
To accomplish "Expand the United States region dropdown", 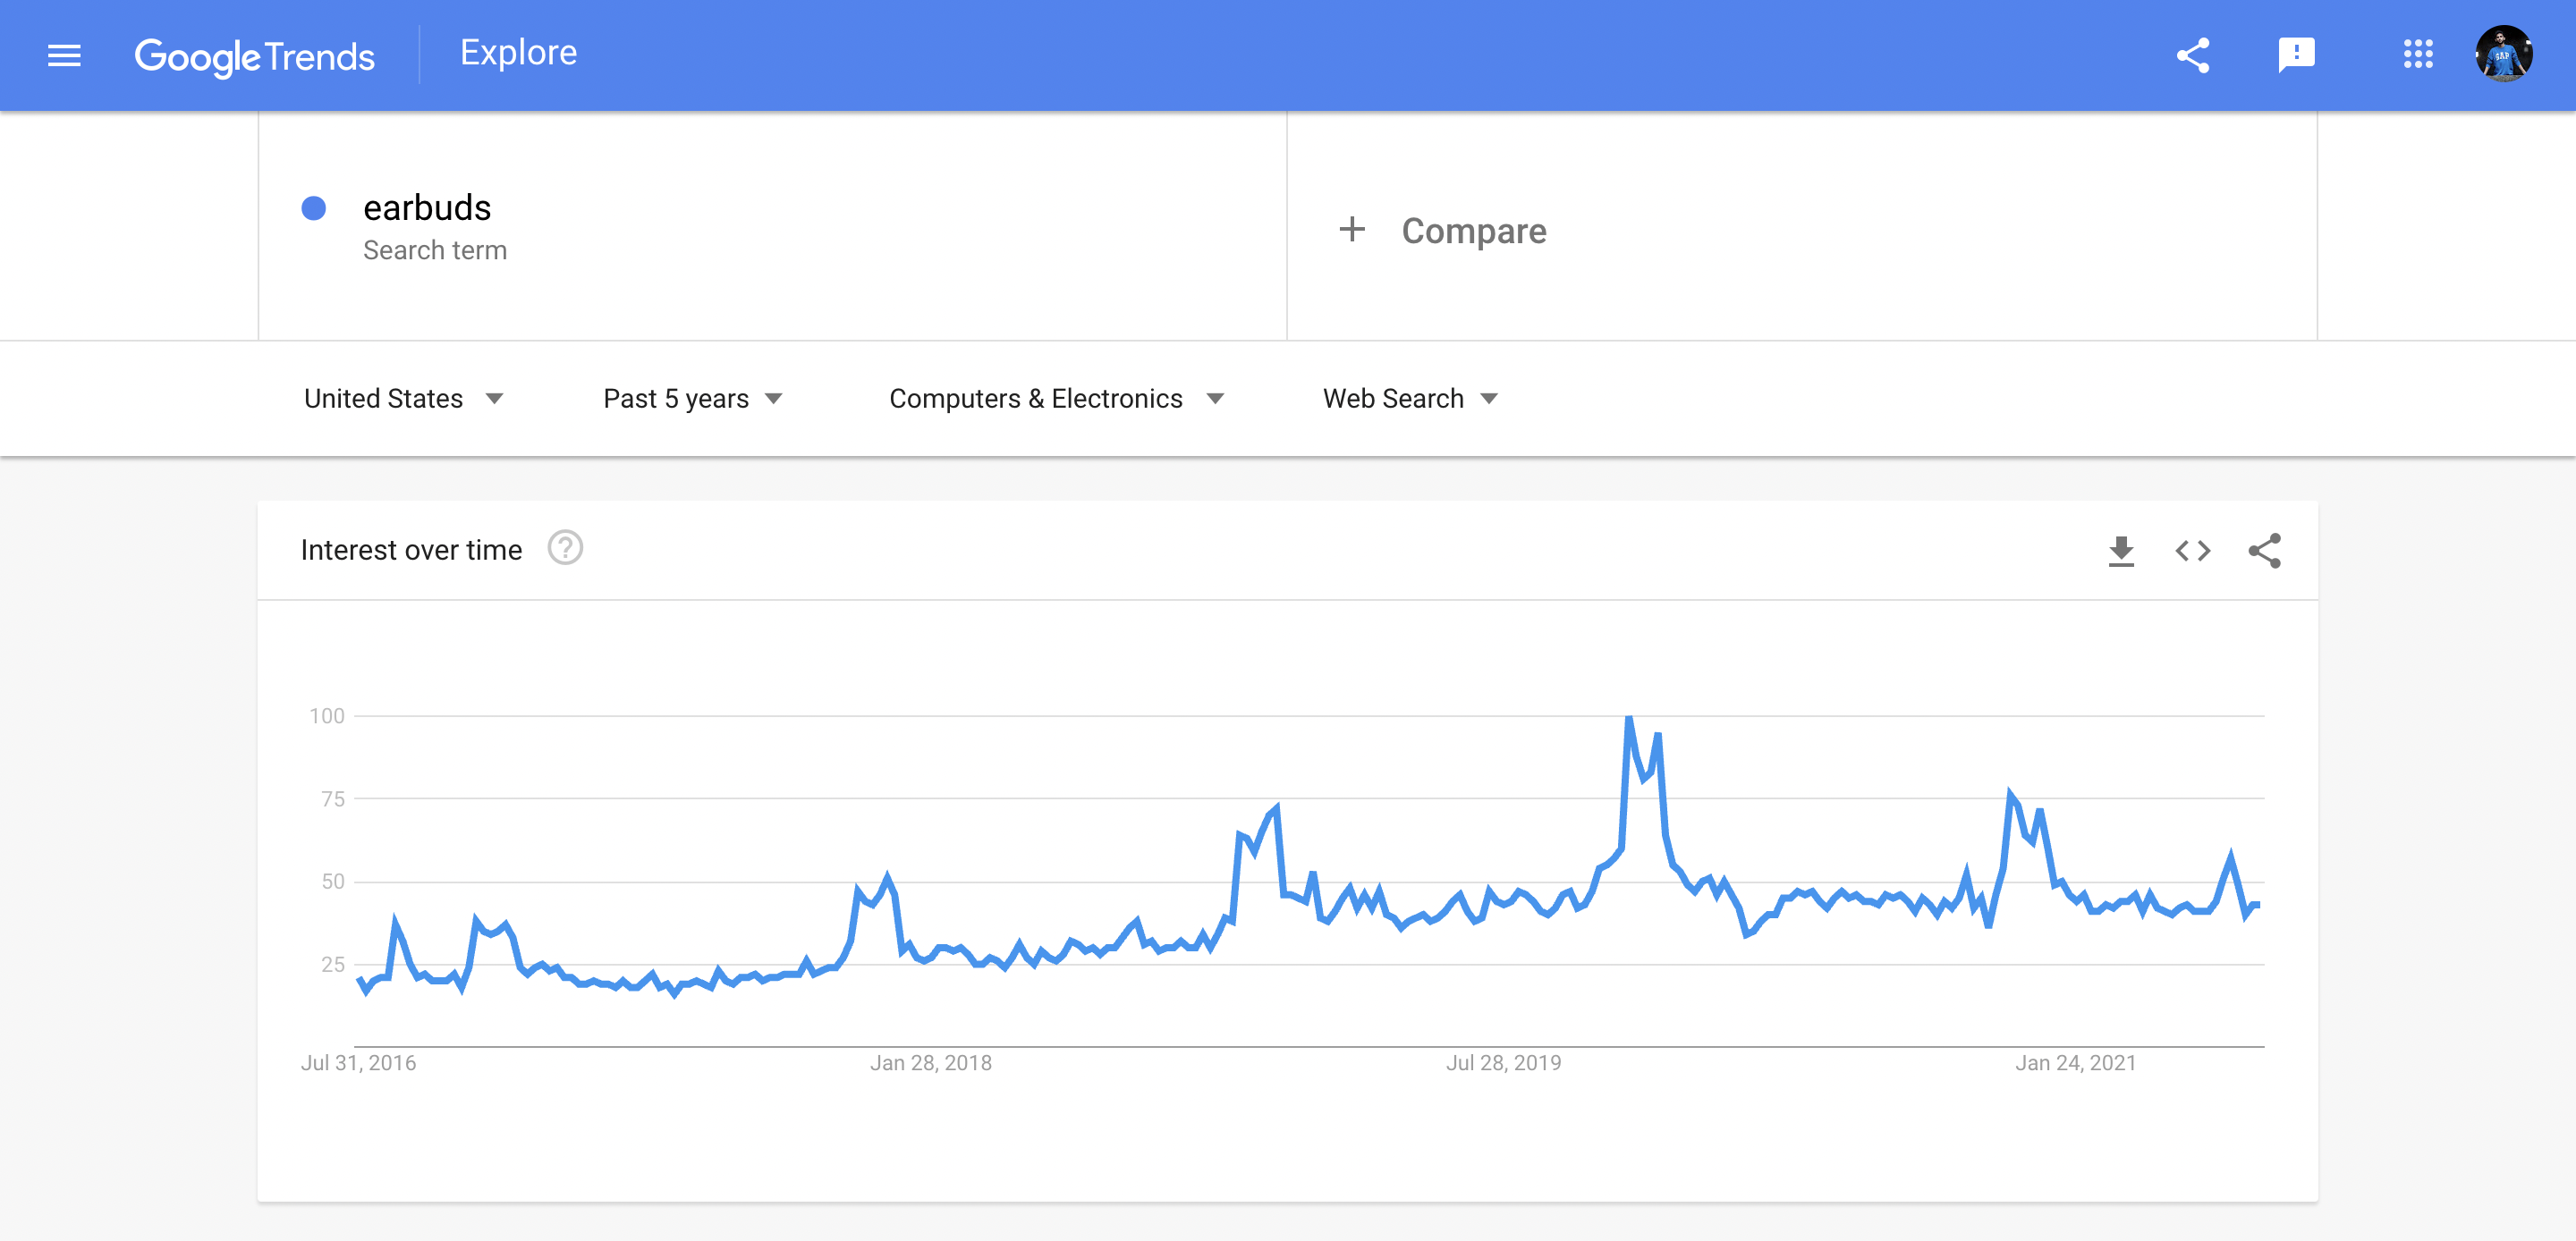I will [x=403, y=398].
